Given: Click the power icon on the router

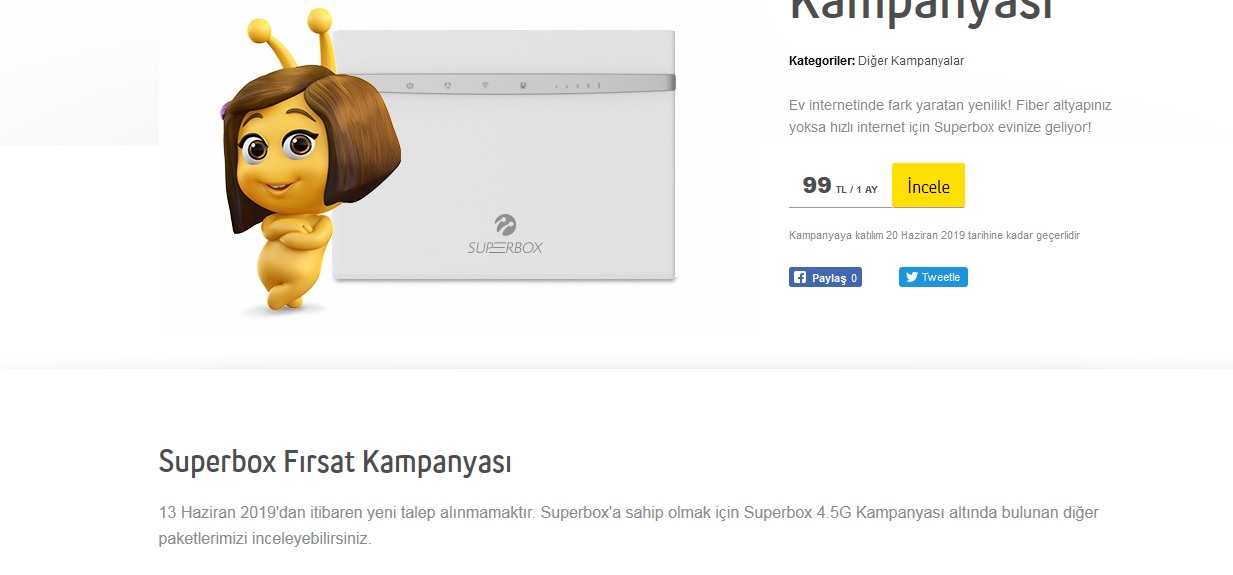Looking at the screenshot, I should pyautogui.click(x=409, y=86).
